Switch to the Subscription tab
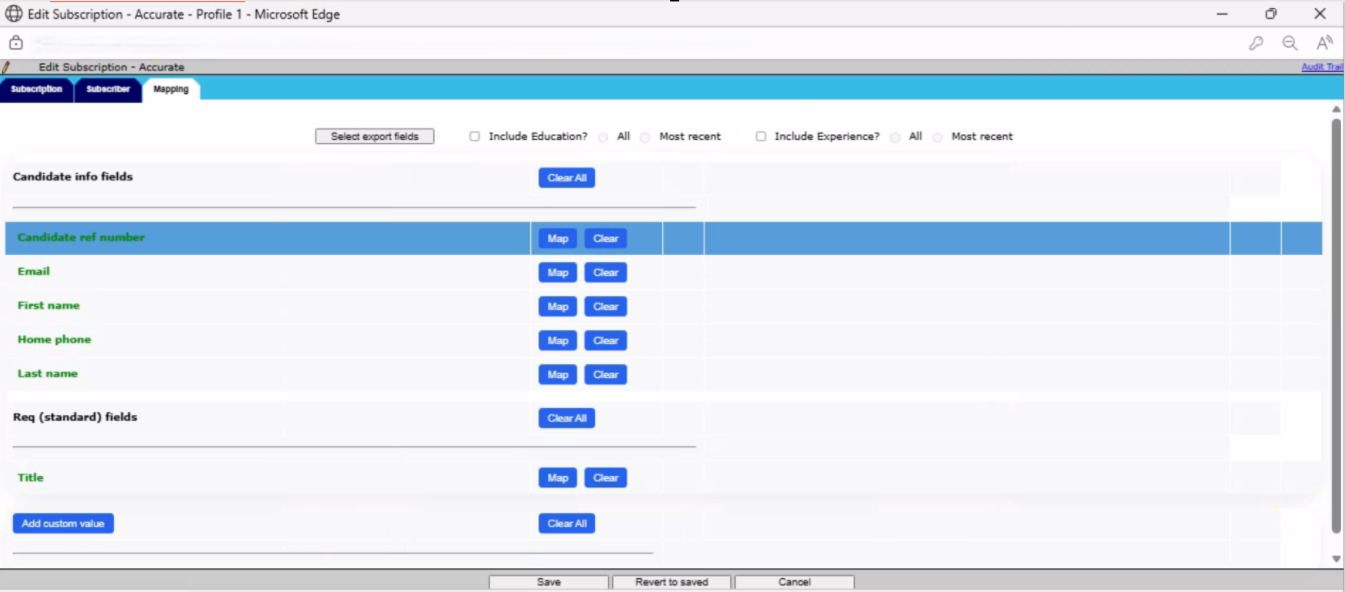Screen dimensions: 1345x592 click(x=37, y=89)
